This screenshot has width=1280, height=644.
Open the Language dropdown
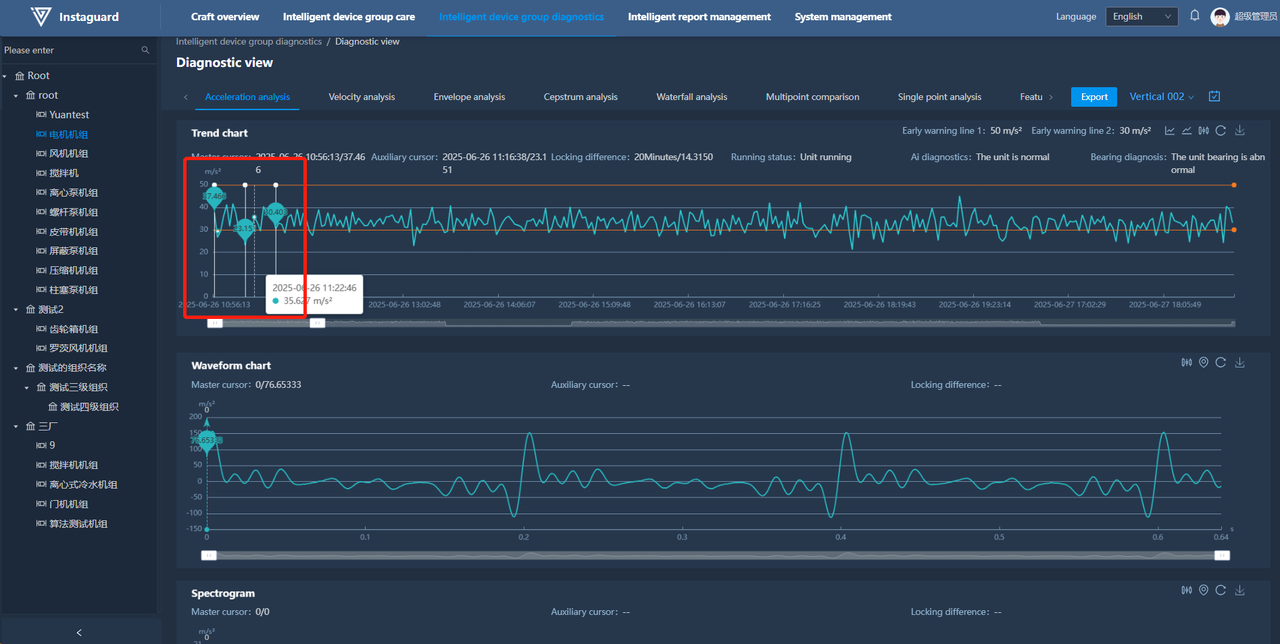tap(1141, 17)
